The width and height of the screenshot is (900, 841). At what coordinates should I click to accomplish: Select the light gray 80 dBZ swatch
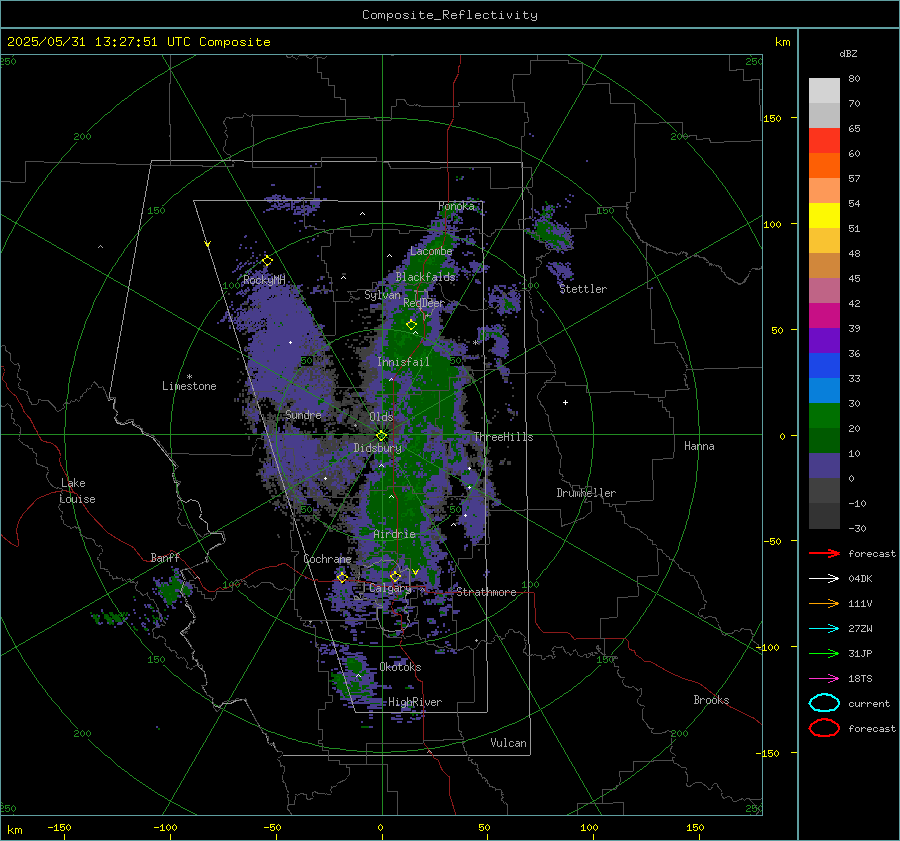(x=824, y=90)
